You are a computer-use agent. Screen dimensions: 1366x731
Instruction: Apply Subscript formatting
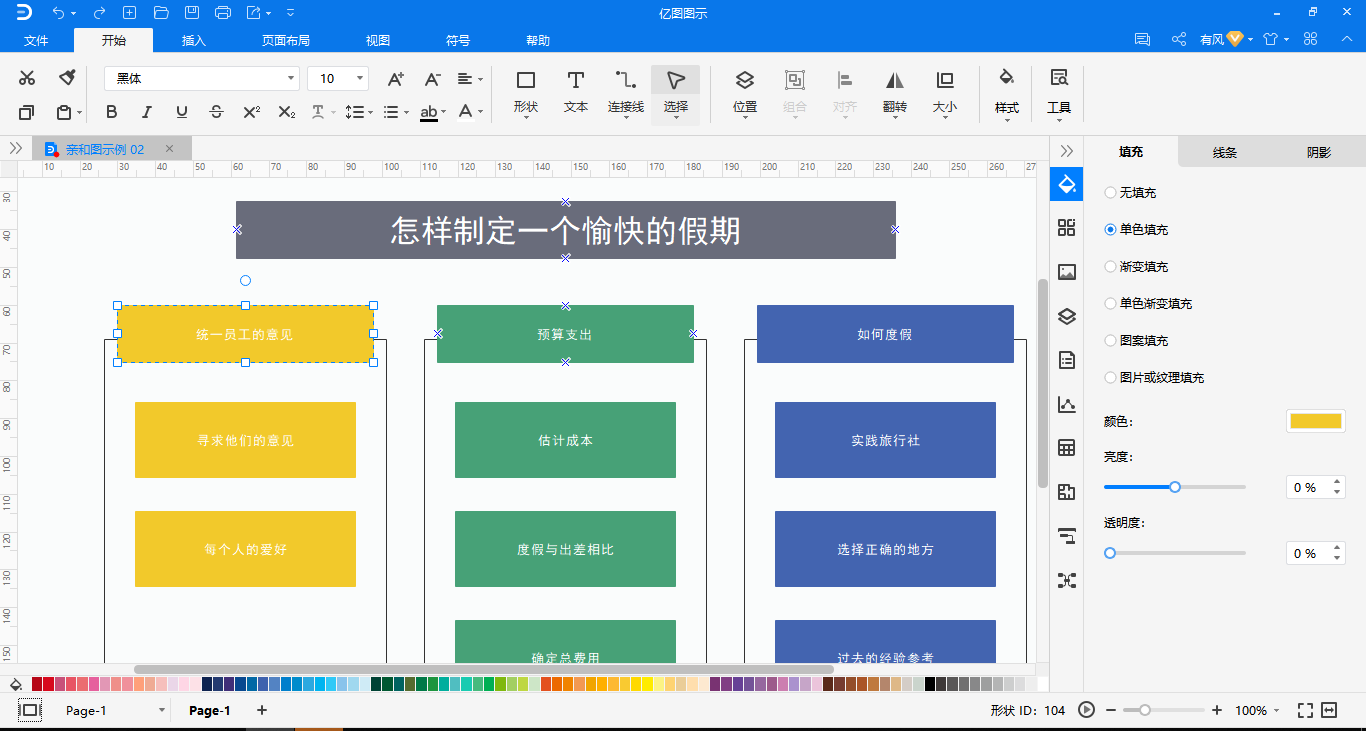pyautogui.click(x=286, y=112)
